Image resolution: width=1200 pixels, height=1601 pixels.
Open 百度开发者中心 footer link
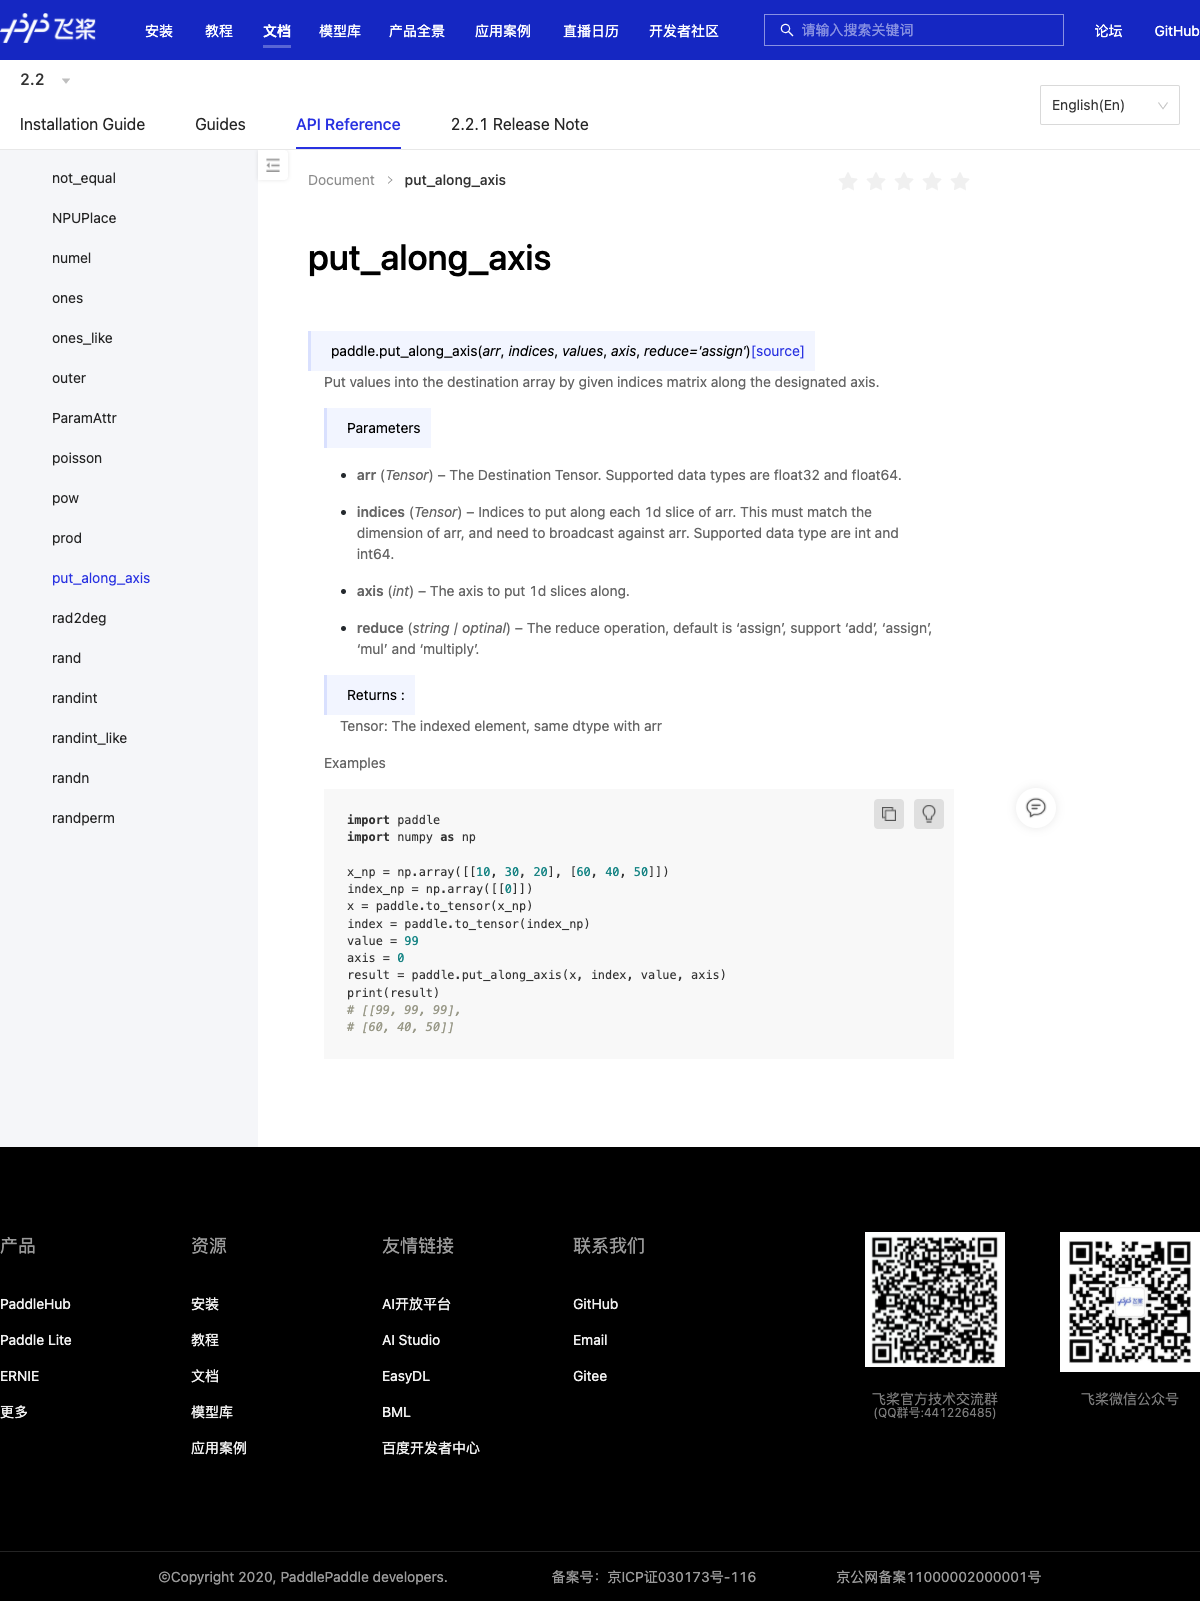(x=431, y=1448)
